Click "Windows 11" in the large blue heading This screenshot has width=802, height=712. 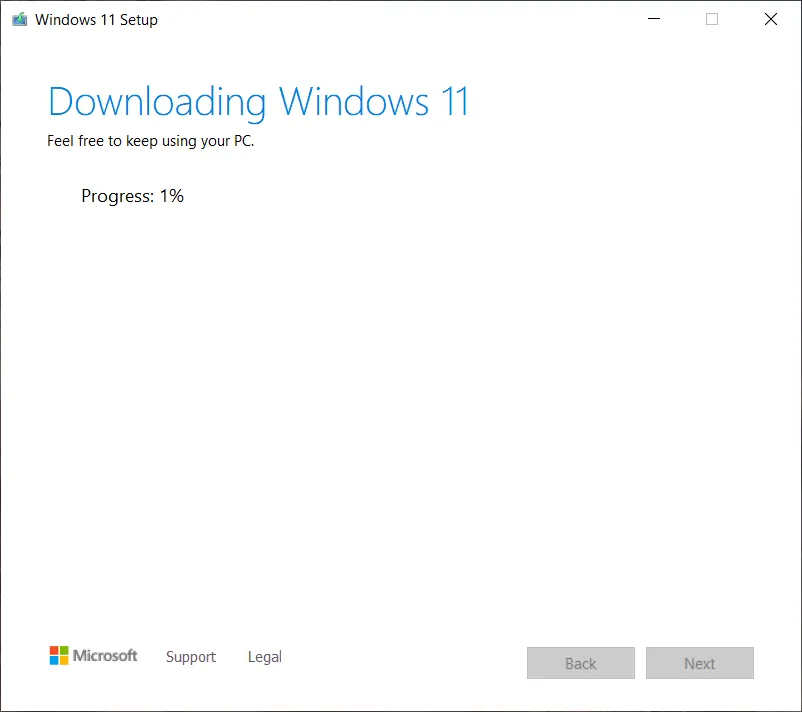pyautogui.click(x=374, y=103)
